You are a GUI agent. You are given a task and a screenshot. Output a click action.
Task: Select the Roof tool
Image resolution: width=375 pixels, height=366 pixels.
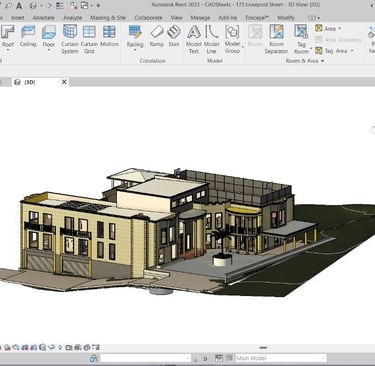point(8,37)
